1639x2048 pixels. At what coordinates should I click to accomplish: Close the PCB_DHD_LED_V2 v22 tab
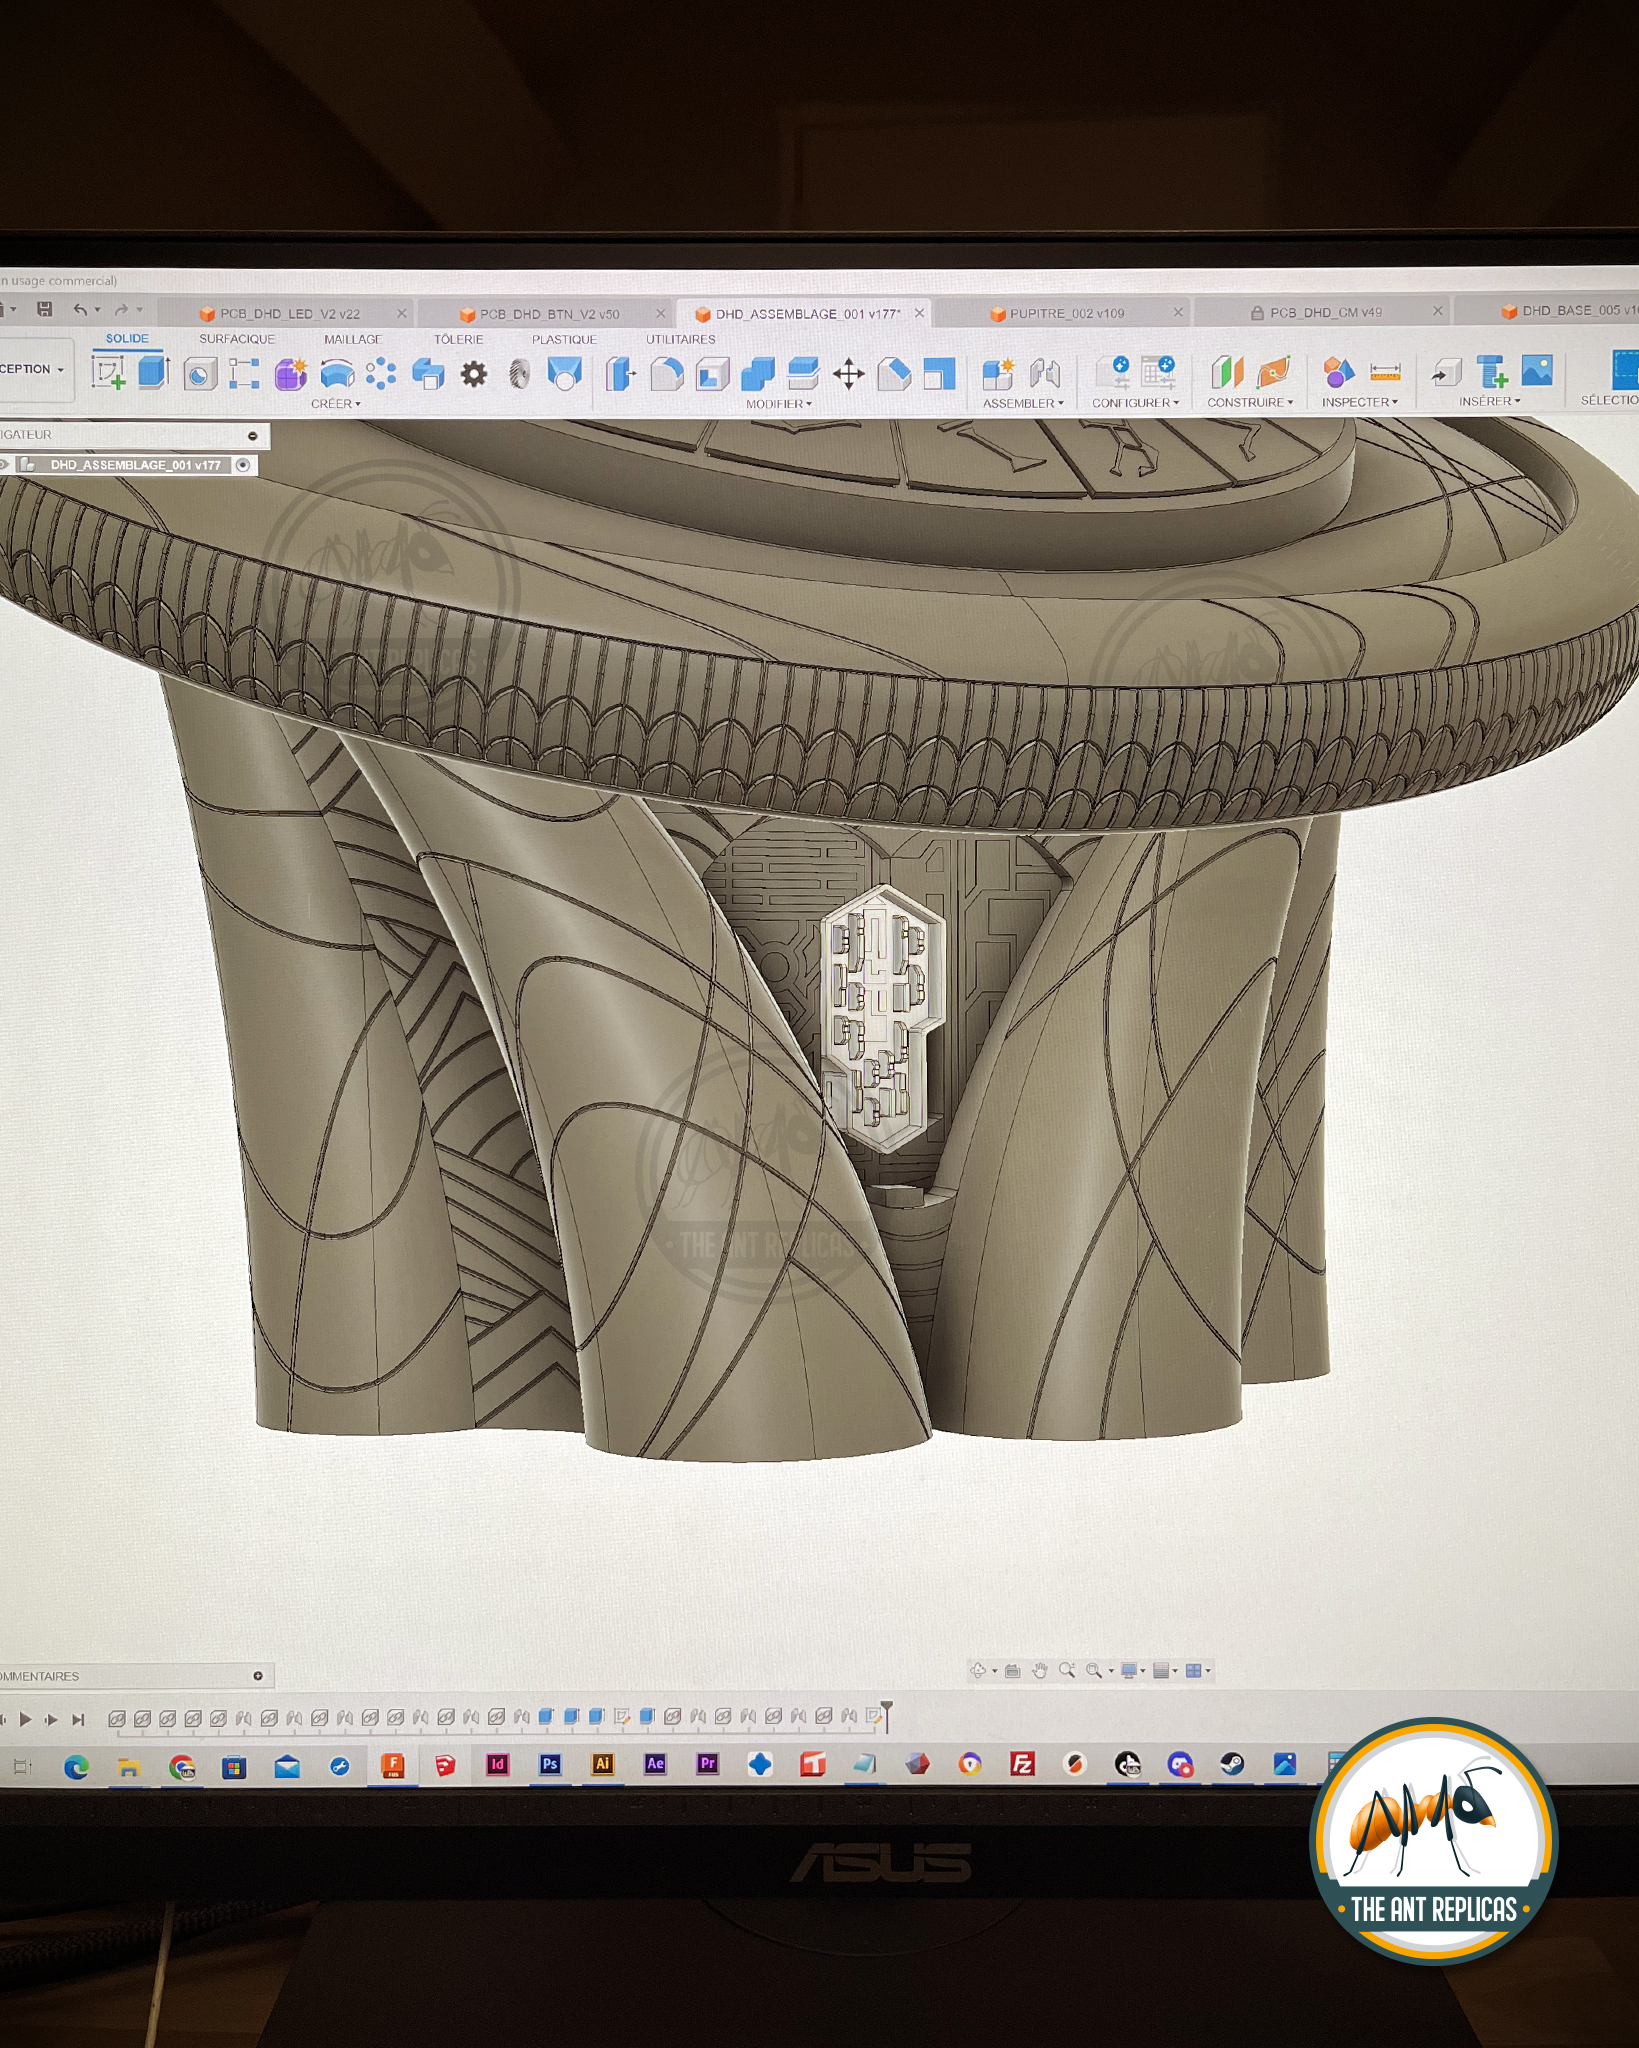click(x=401, y=313)
